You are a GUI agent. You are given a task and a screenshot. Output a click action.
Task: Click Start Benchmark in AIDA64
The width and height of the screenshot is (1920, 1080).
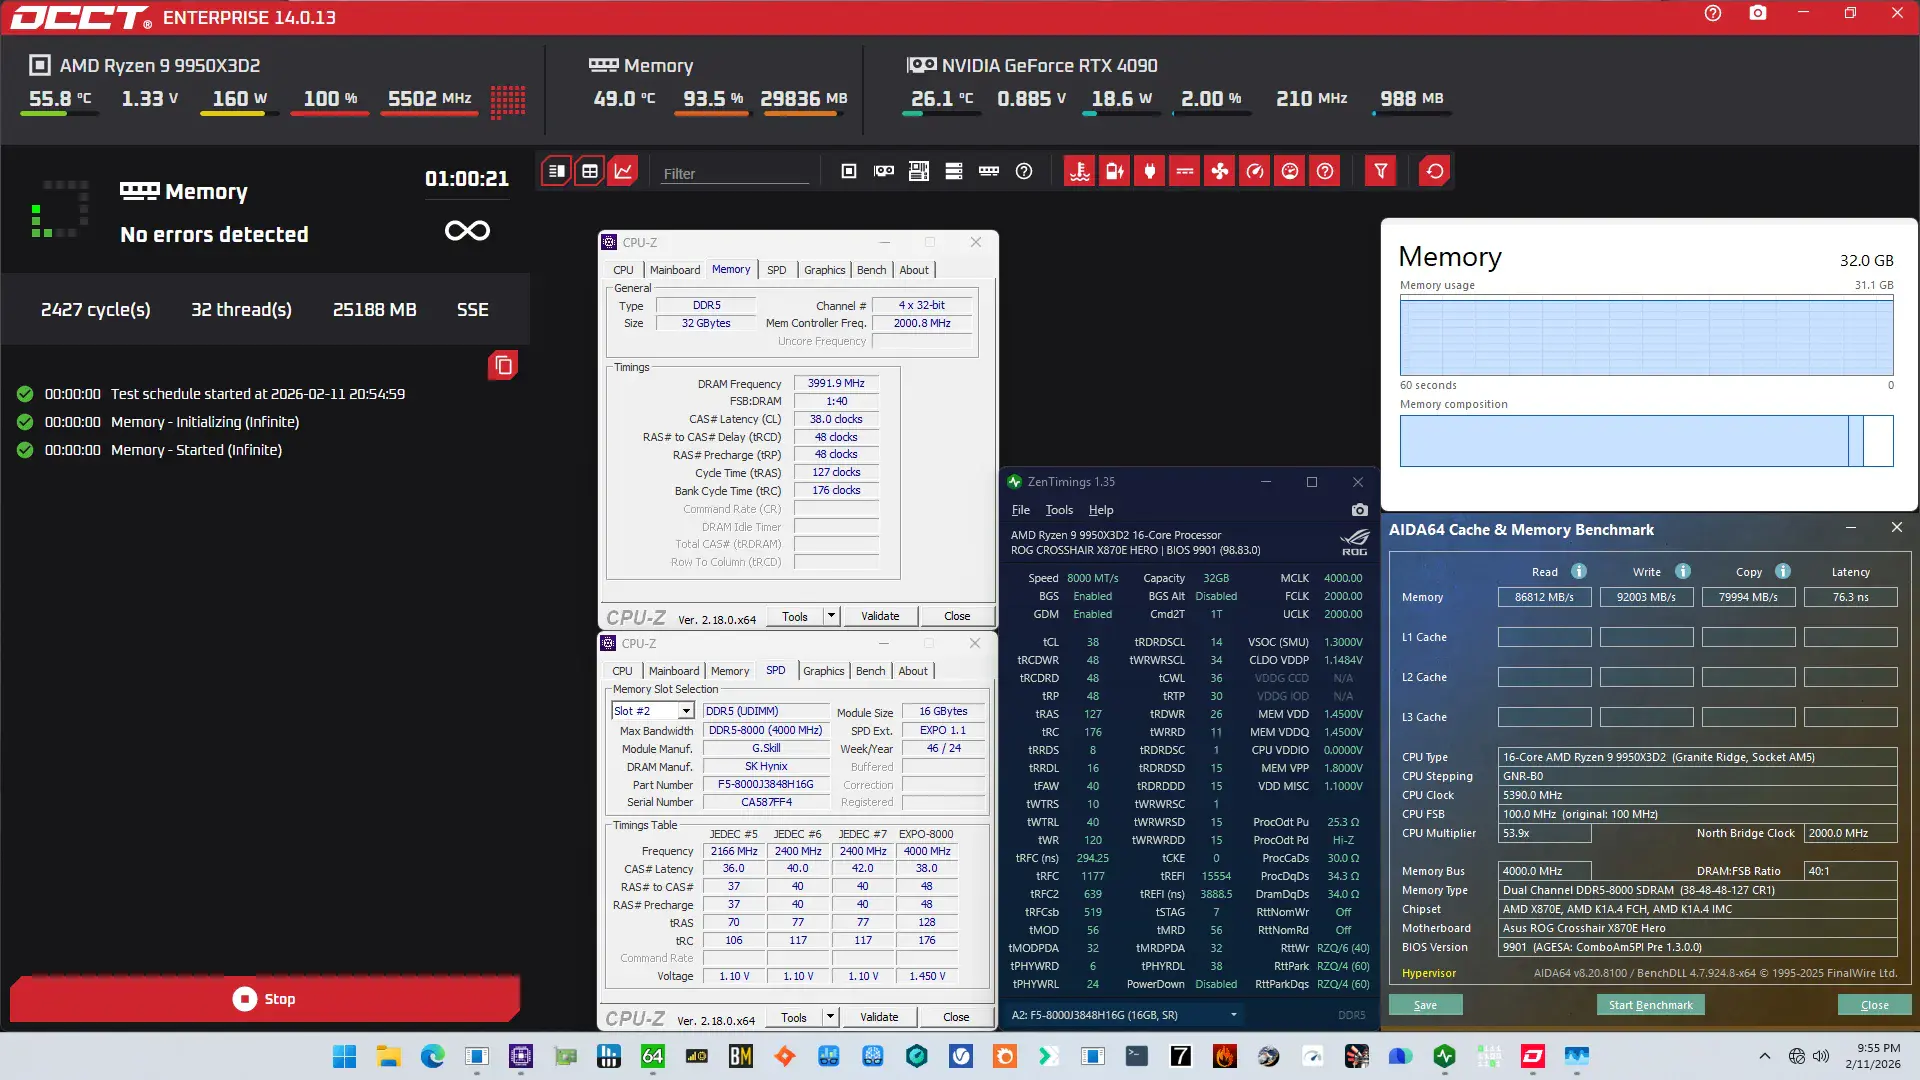click(x=1650, y=1005)
